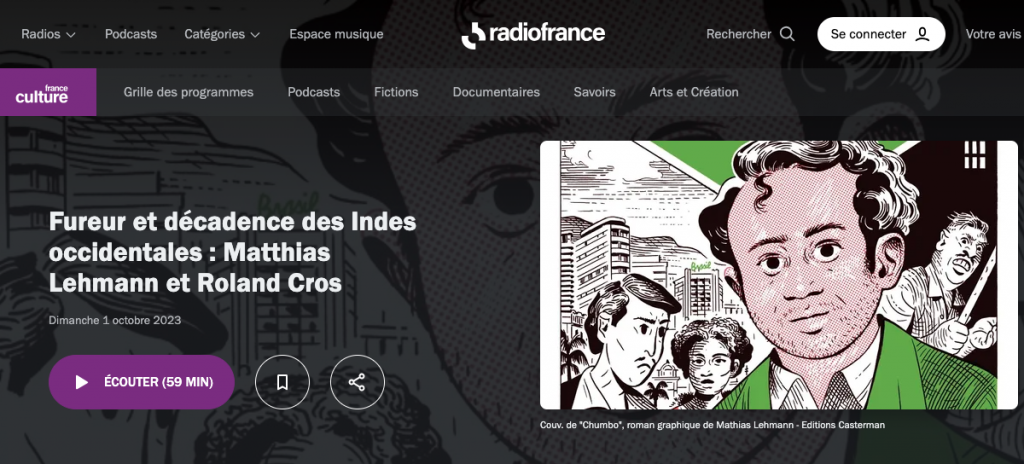The image size is (1024, 464).
Task: Click the France Culture logo
Action: 48,92
